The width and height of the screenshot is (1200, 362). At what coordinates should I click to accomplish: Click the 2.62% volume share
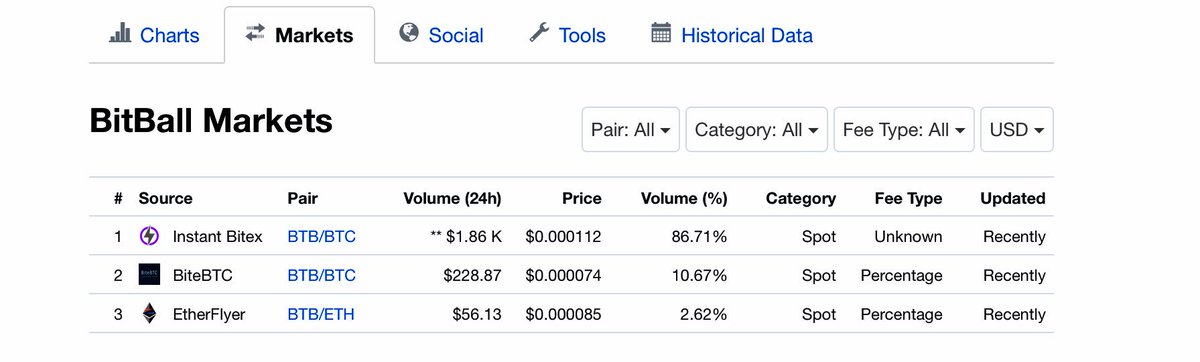click(704, 314)
